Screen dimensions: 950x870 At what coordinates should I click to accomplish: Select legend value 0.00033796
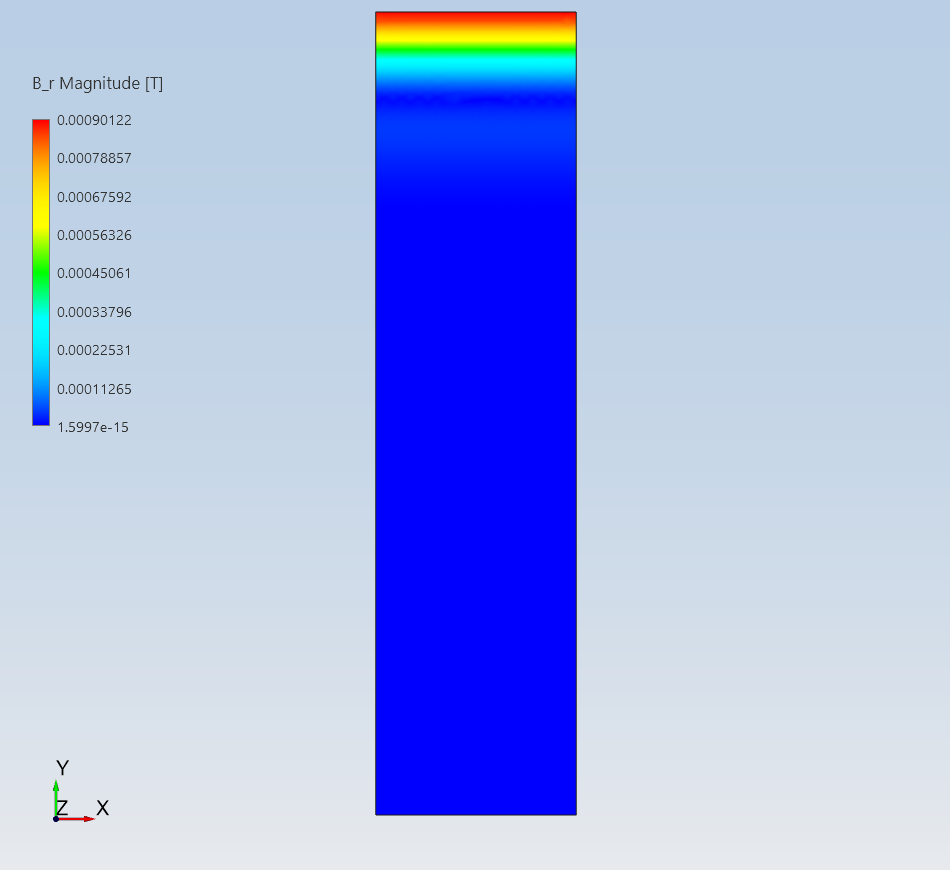click(x=94, y=312)
